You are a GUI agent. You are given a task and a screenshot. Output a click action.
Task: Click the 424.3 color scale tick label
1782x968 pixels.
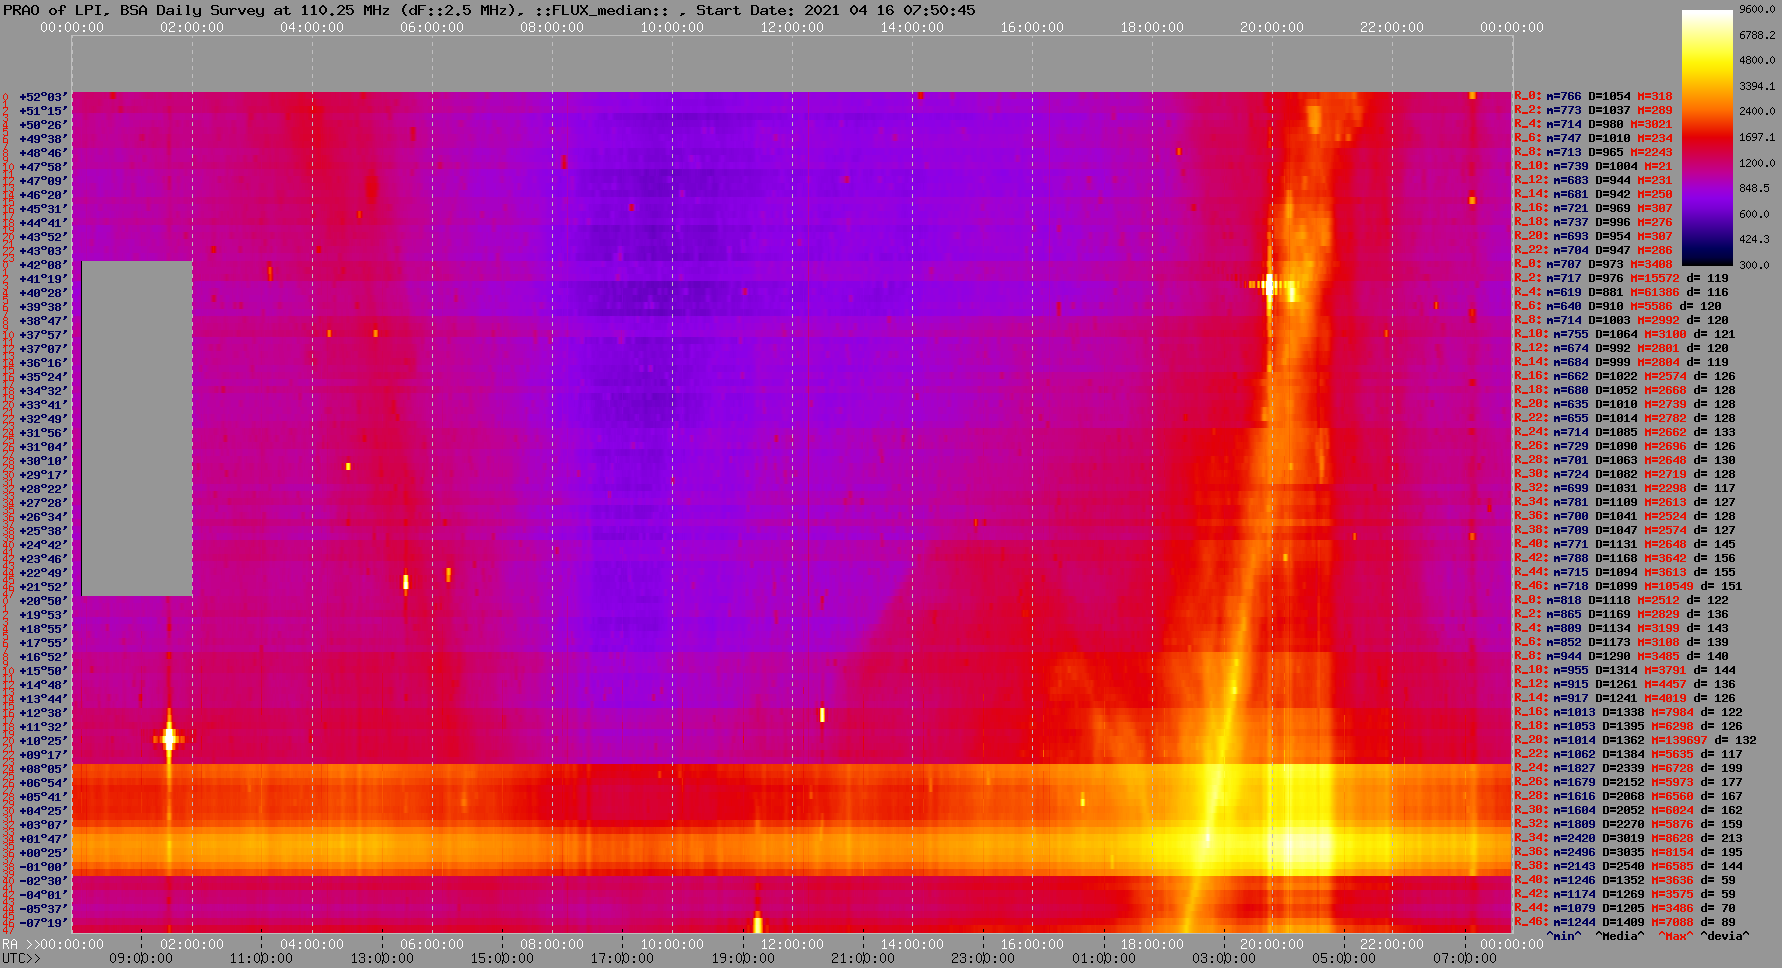[1754, 240]
